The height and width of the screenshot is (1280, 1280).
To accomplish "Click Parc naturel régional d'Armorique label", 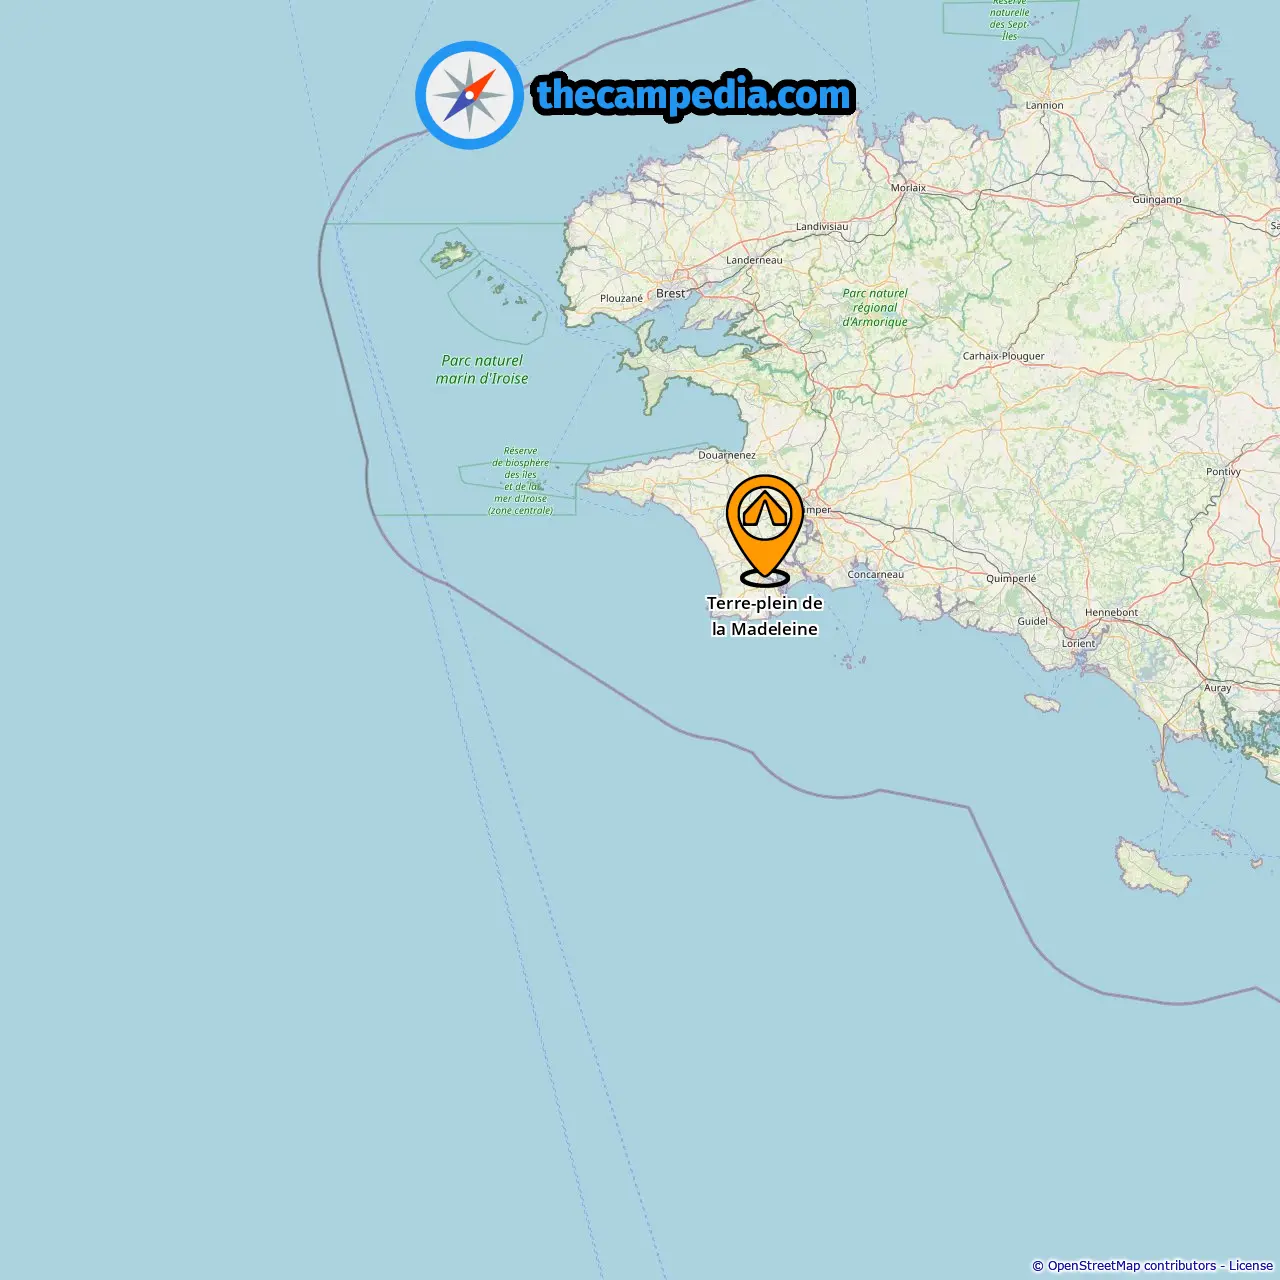I will [875, 307].
